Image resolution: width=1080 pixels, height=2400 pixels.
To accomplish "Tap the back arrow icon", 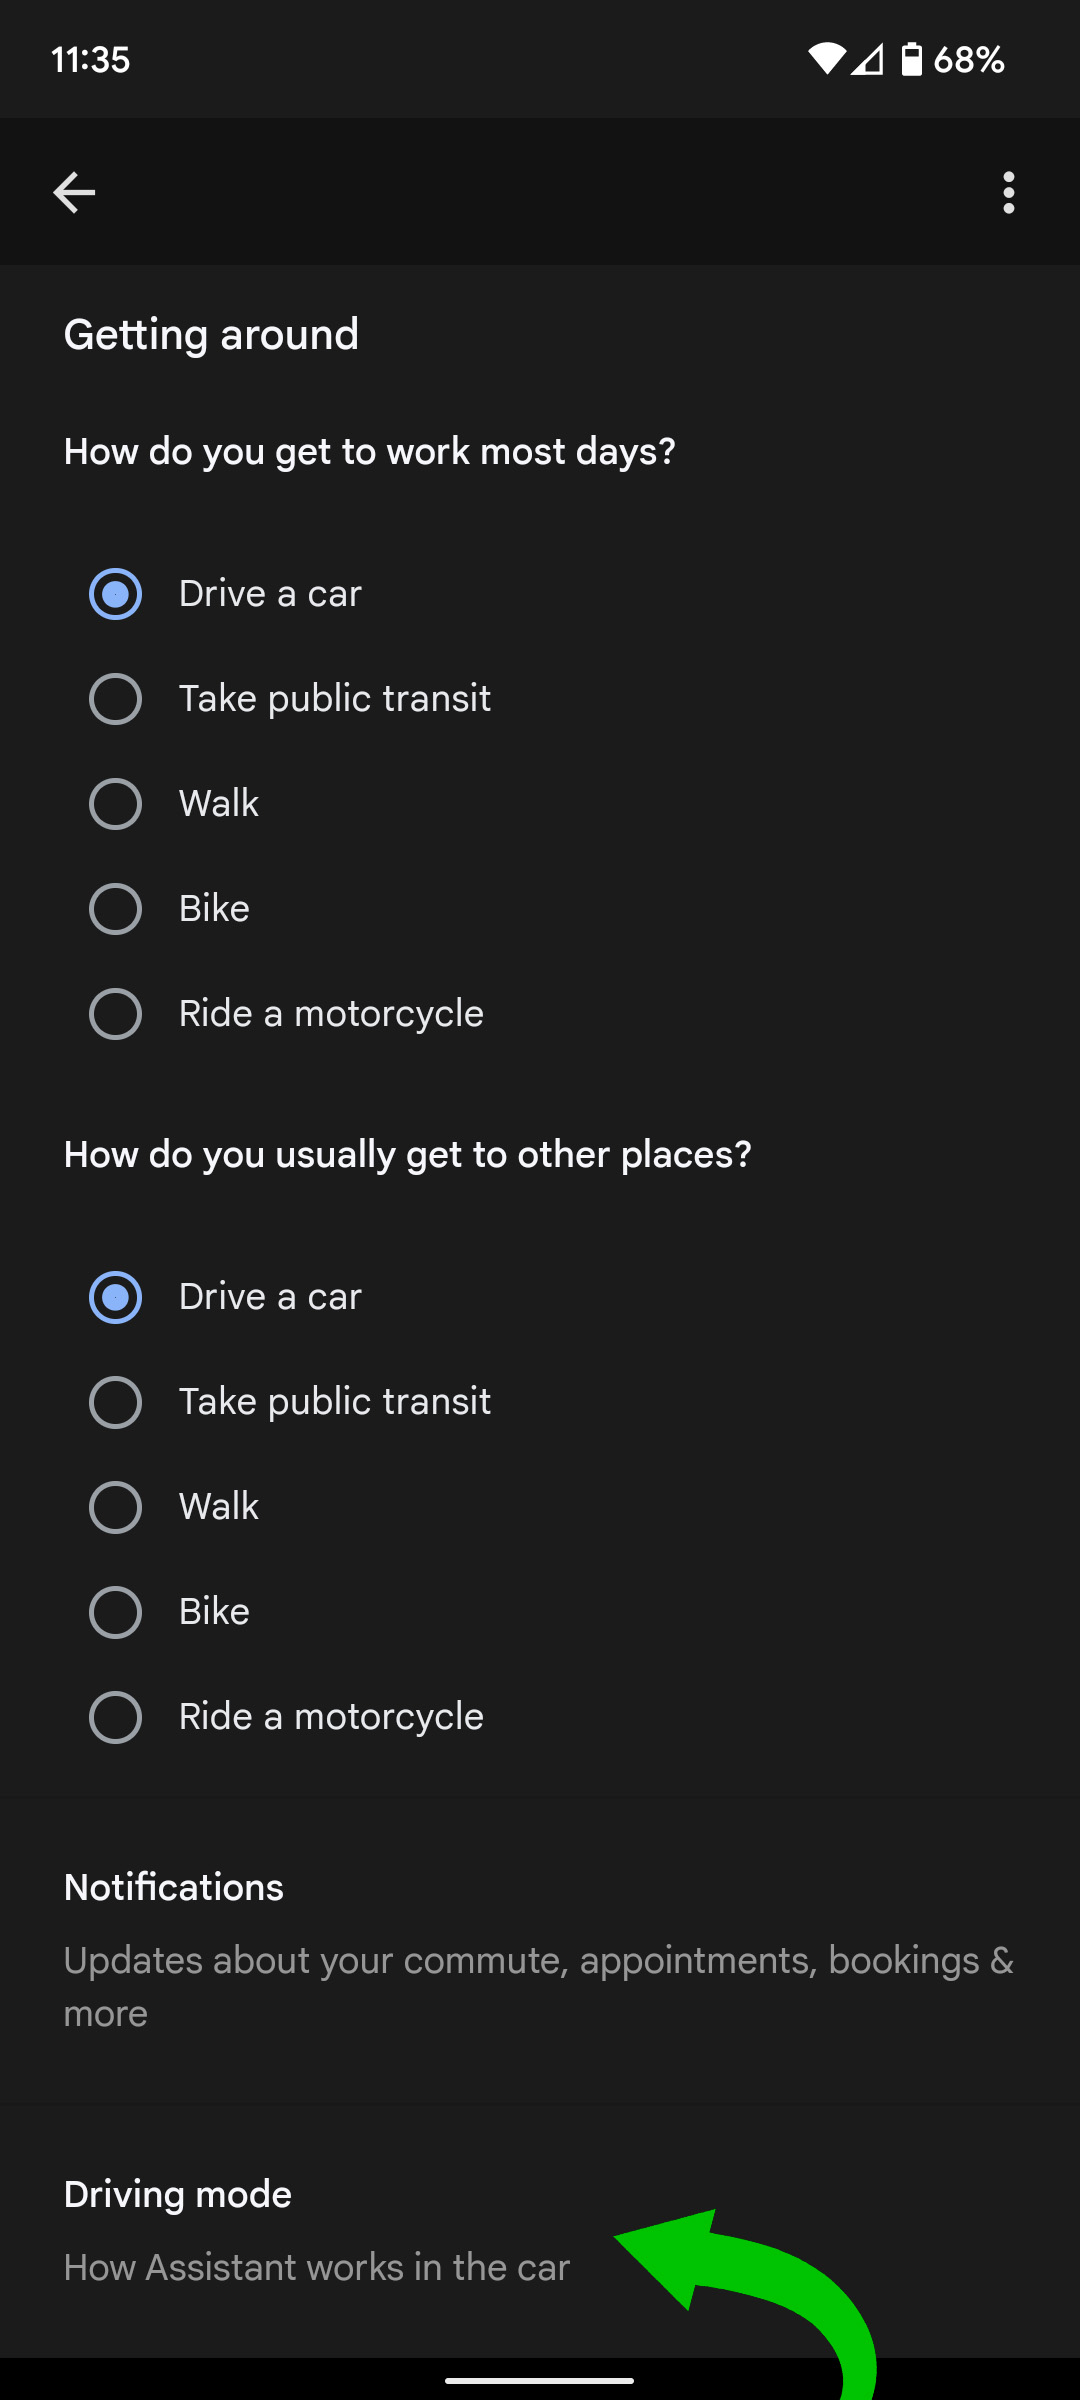I will (74, 192).
